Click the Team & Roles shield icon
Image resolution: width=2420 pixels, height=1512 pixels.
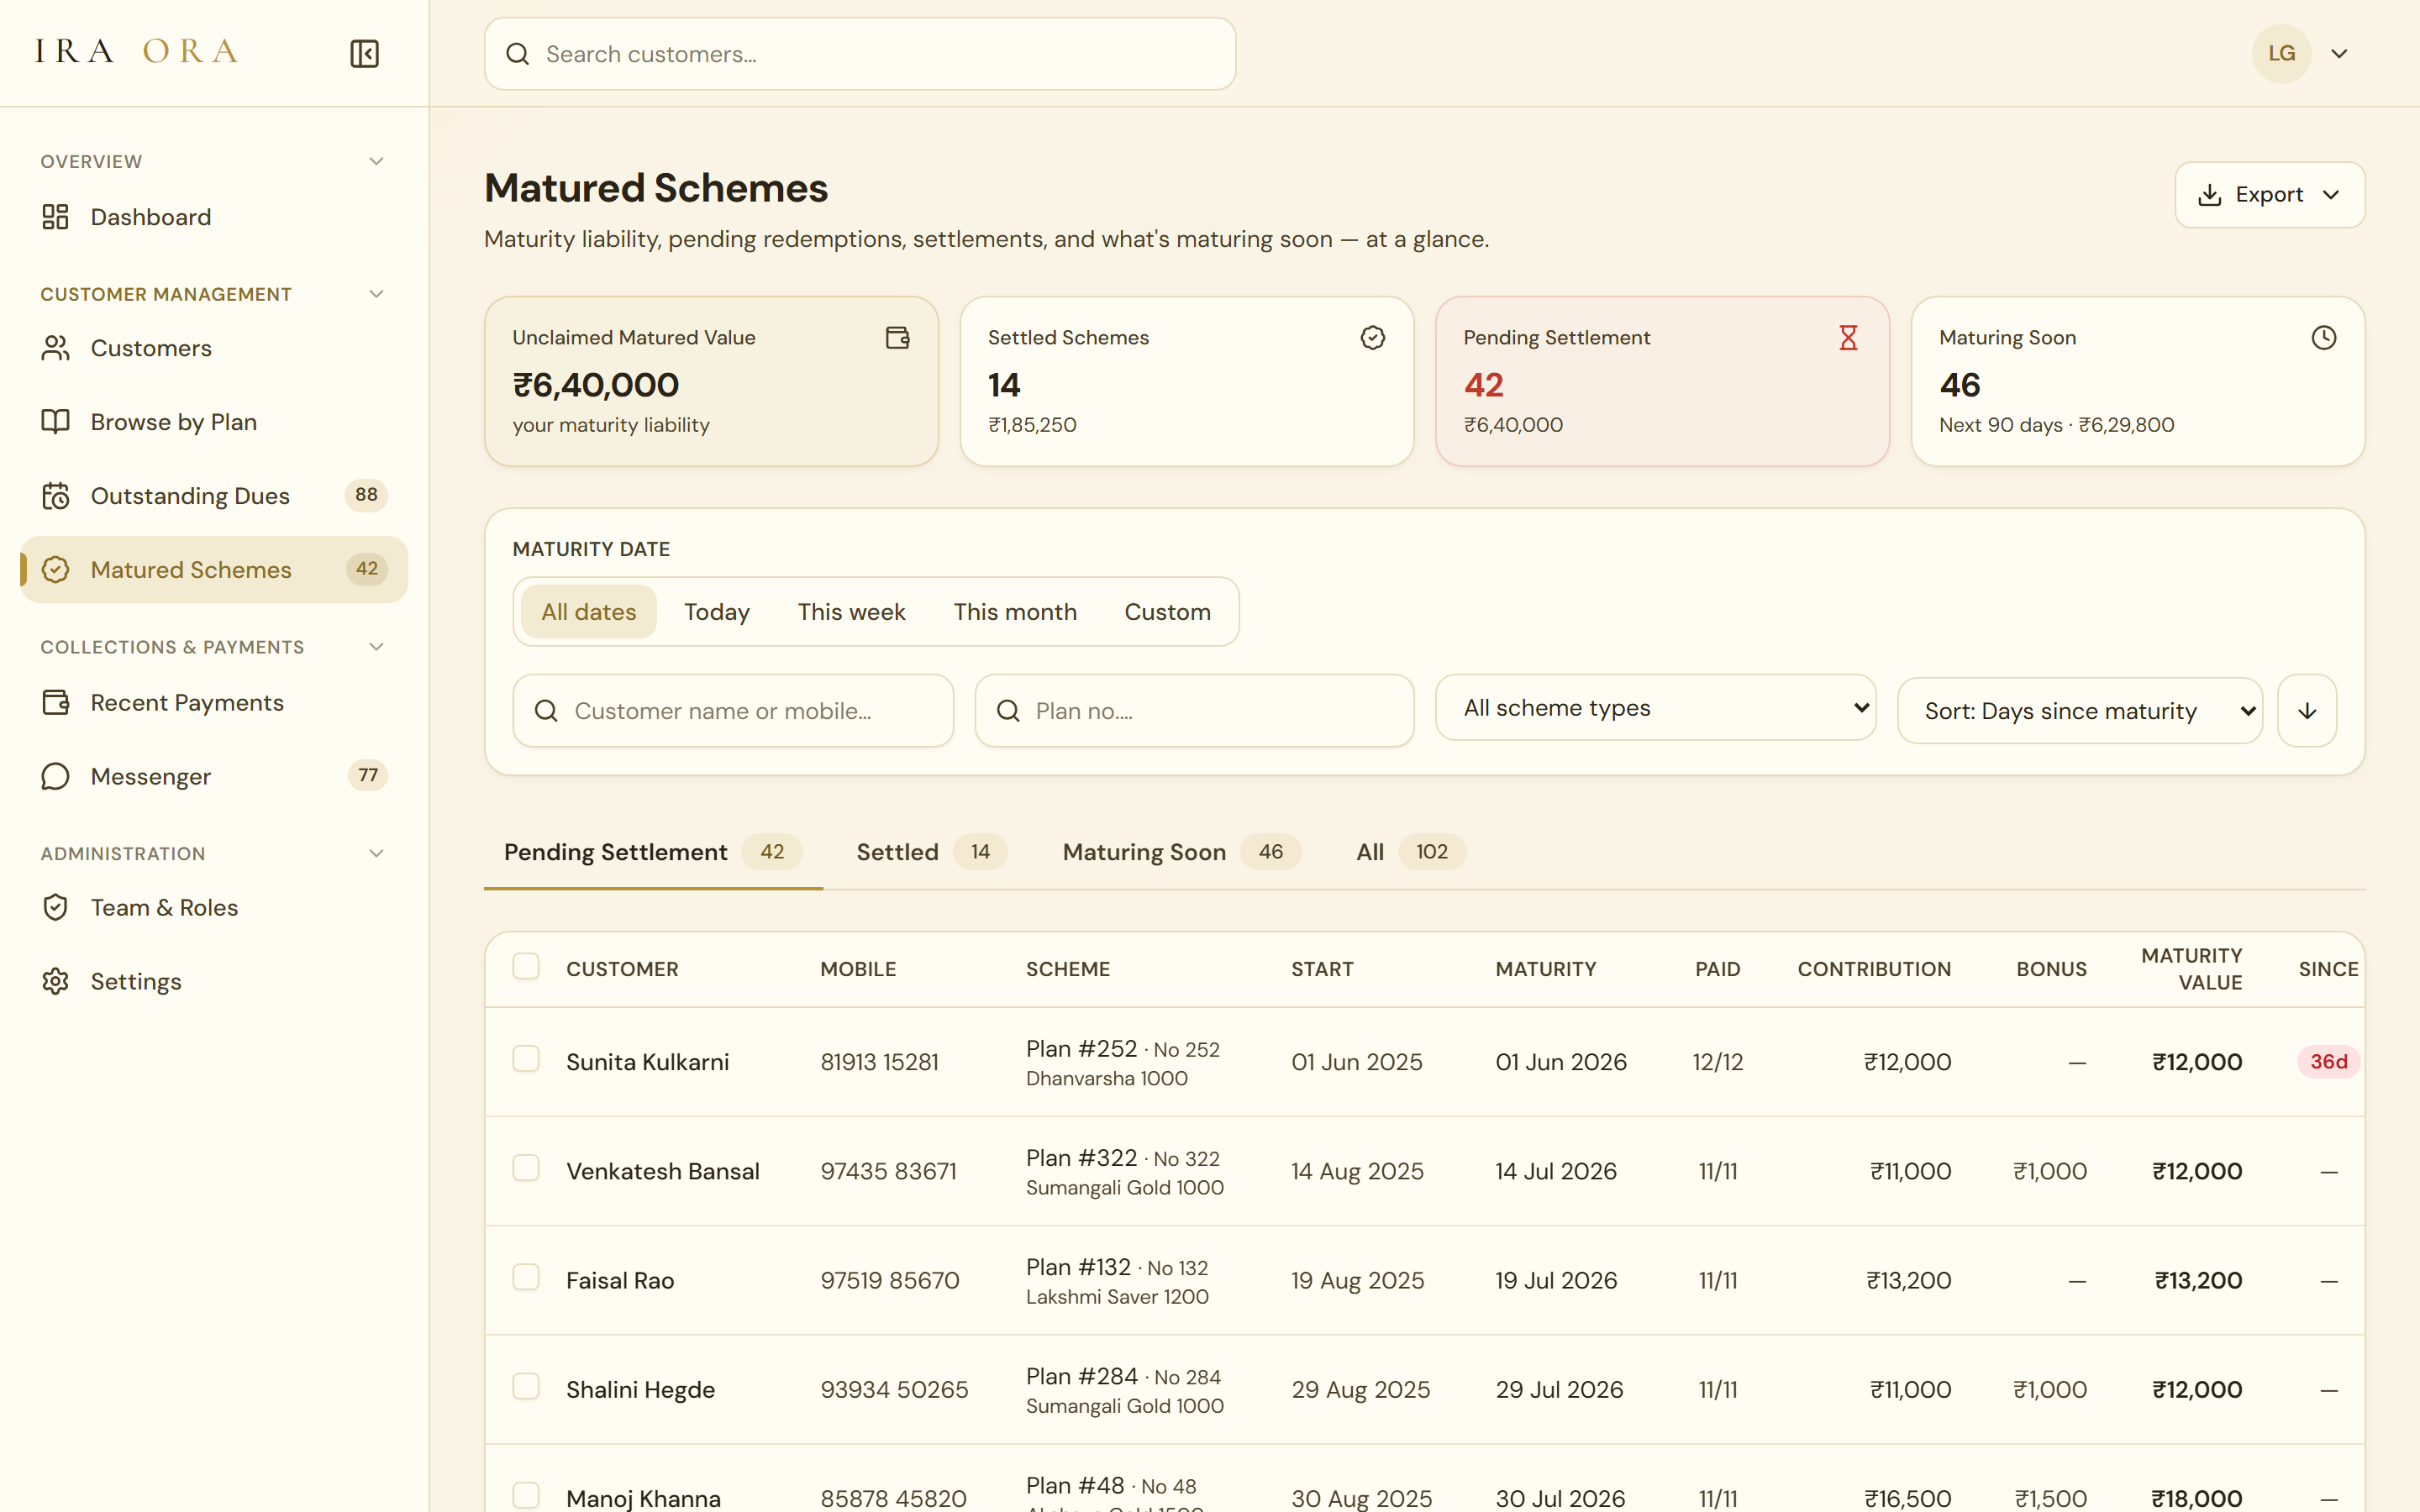point(55,908)
